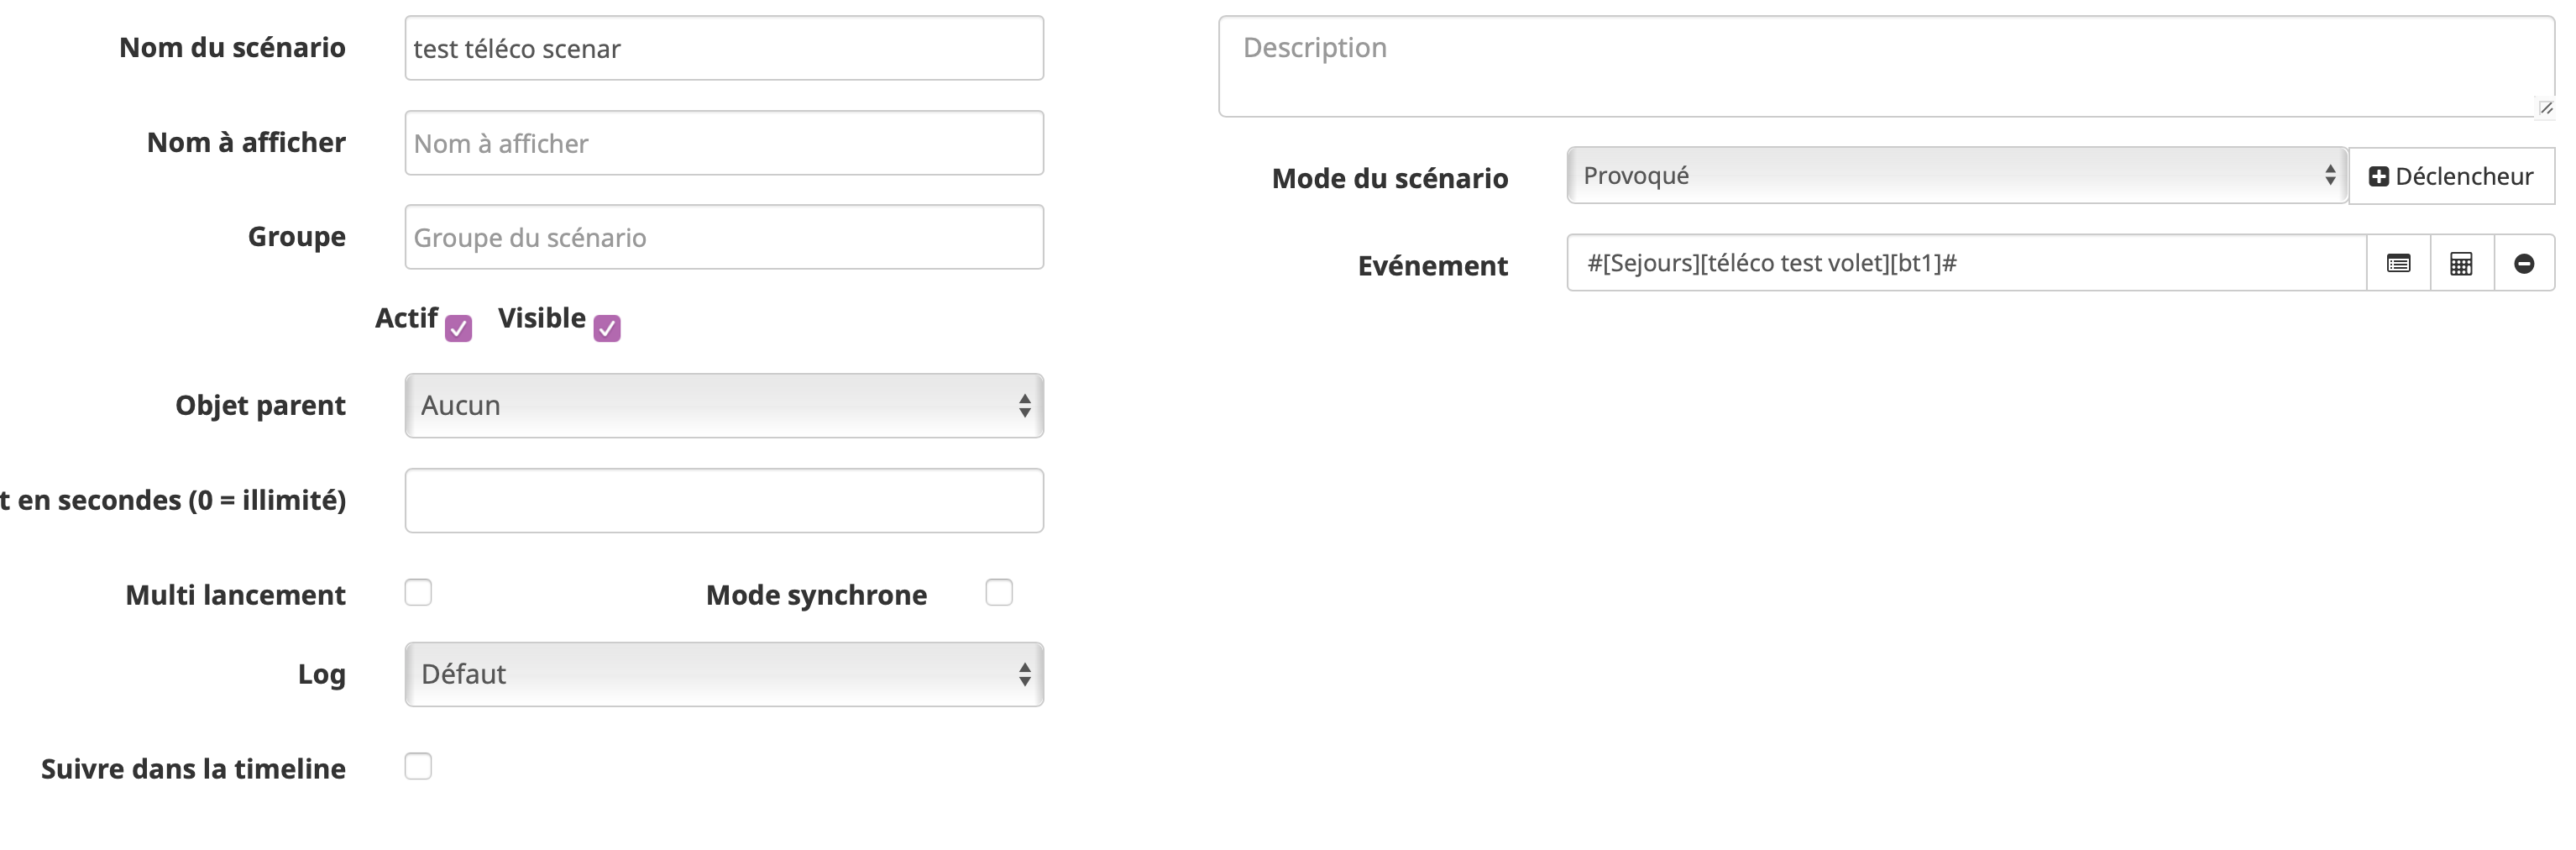2576x850 pixels.
Task: Click the Objet parent label
Action: click(x=260, y=405)
